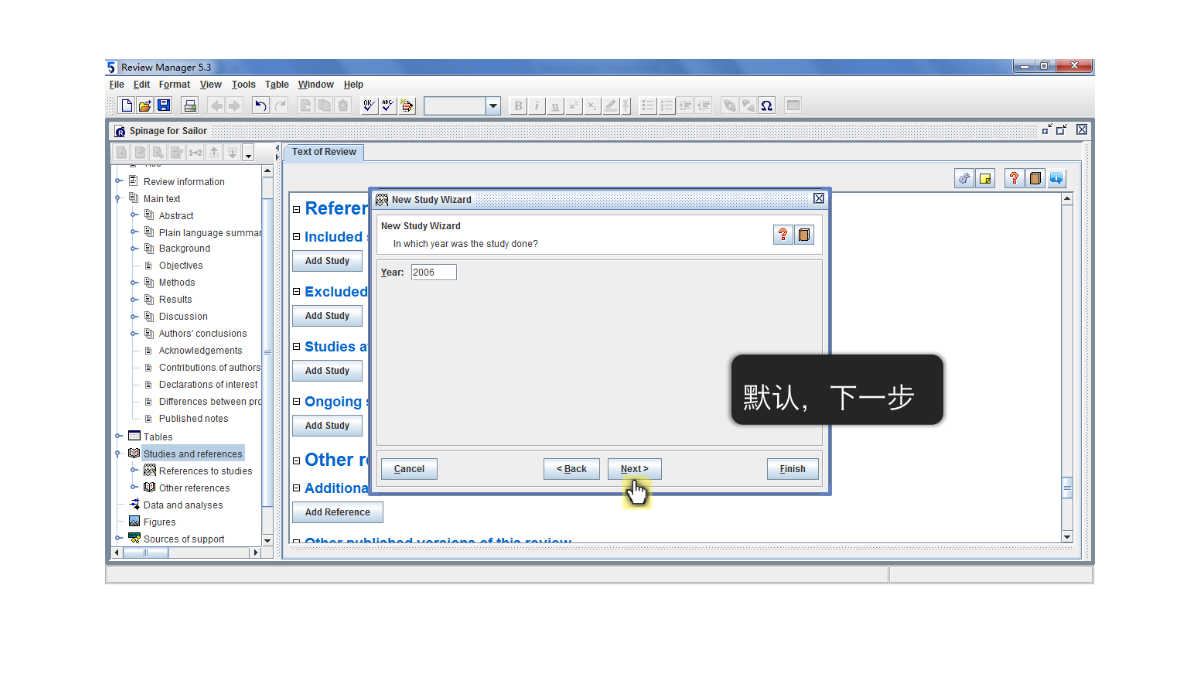Viewport: 1200px width, 675px height.
Task: Collapse the Included studies section heading box
Action: [296, 237]
